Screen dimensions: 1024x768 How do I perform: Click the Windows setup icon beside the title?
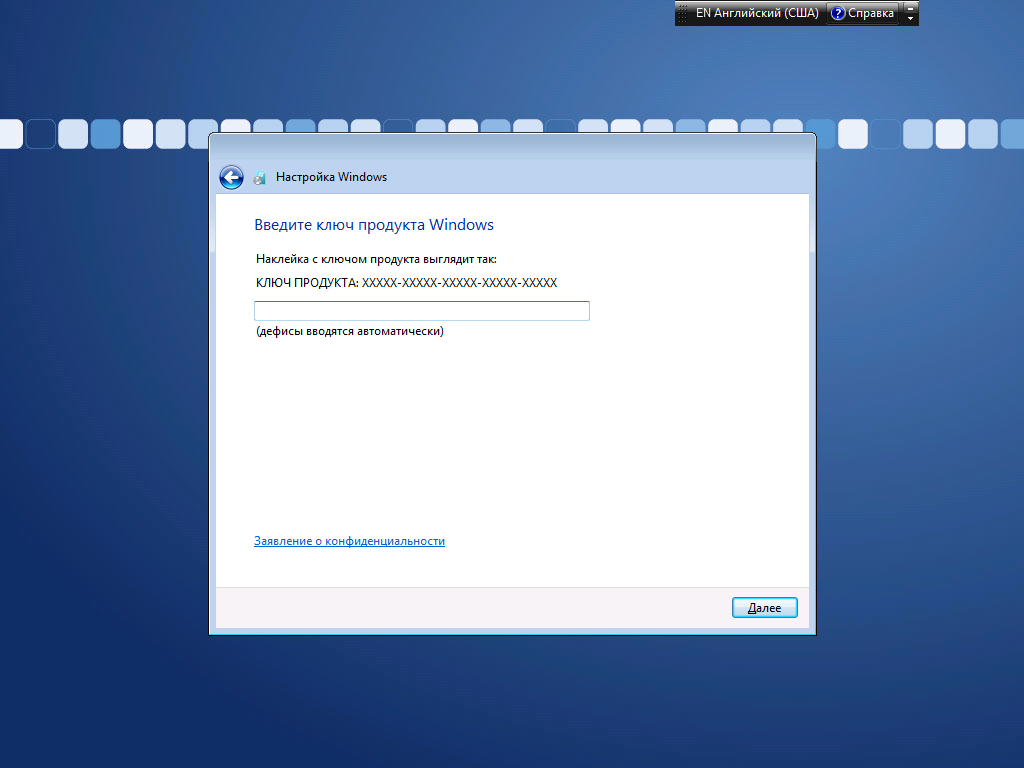point(259,178)
